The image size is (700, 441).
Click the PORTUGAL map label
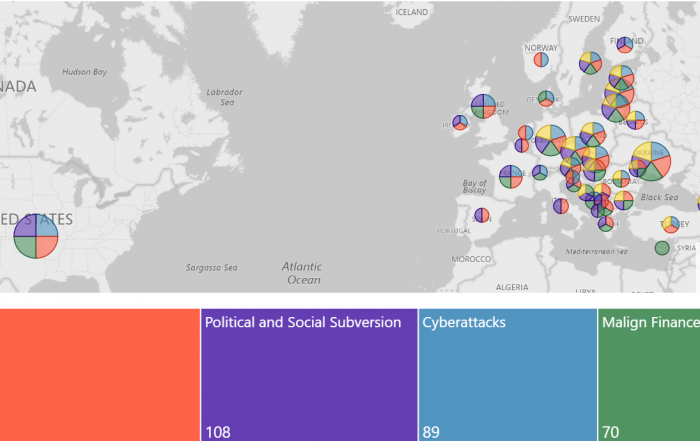coord(454,230)
